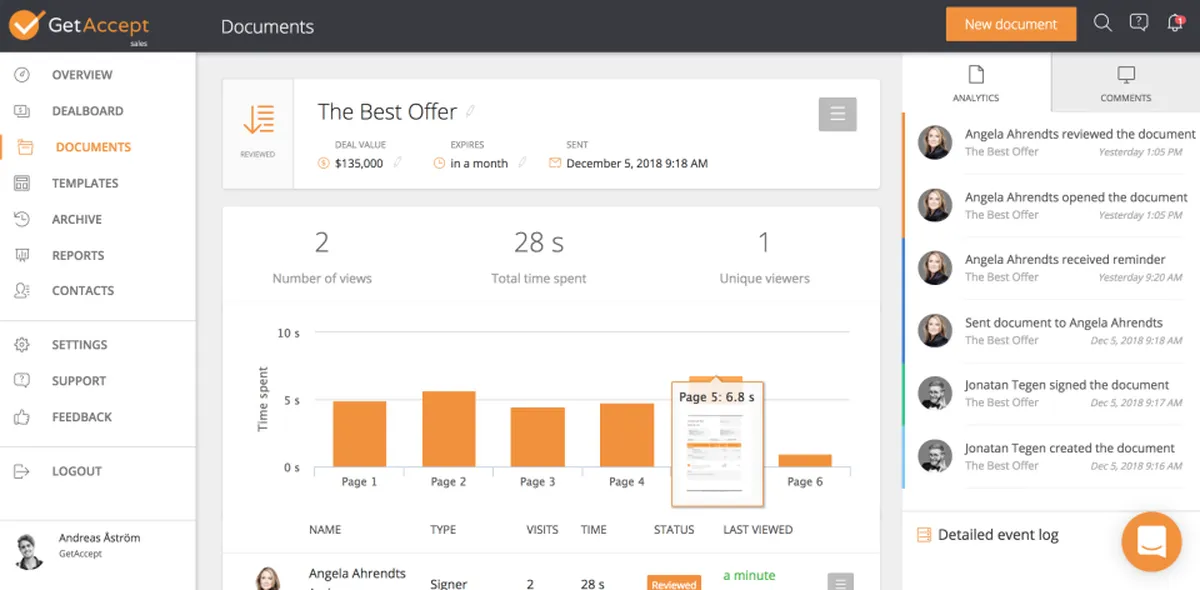The height and width of the screenshot is (590, 1200).
Task: Click the expires clock icon
Action: [x=439, y=163]
